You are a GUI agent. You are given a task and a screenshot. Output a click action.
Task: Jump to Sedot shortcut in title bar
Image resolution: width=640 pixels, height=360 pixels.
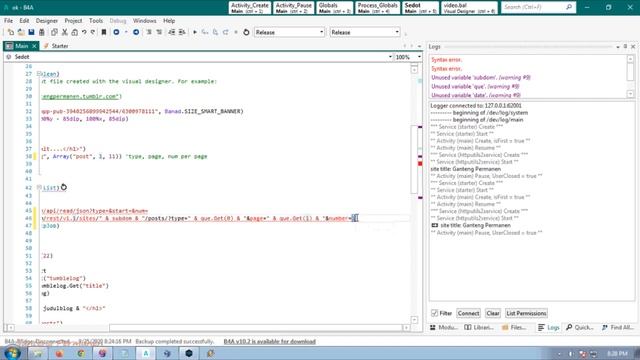[421, 8]
